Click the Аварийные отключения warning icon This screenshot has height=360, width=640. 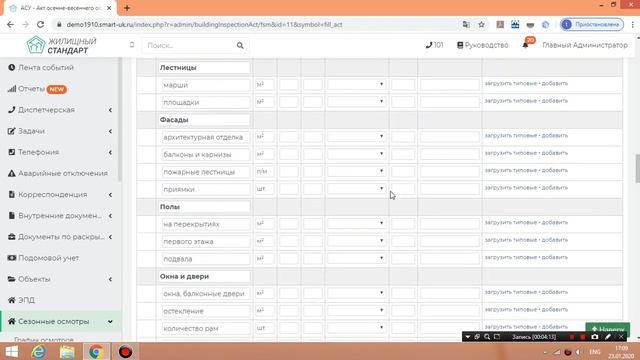(11, 173)
